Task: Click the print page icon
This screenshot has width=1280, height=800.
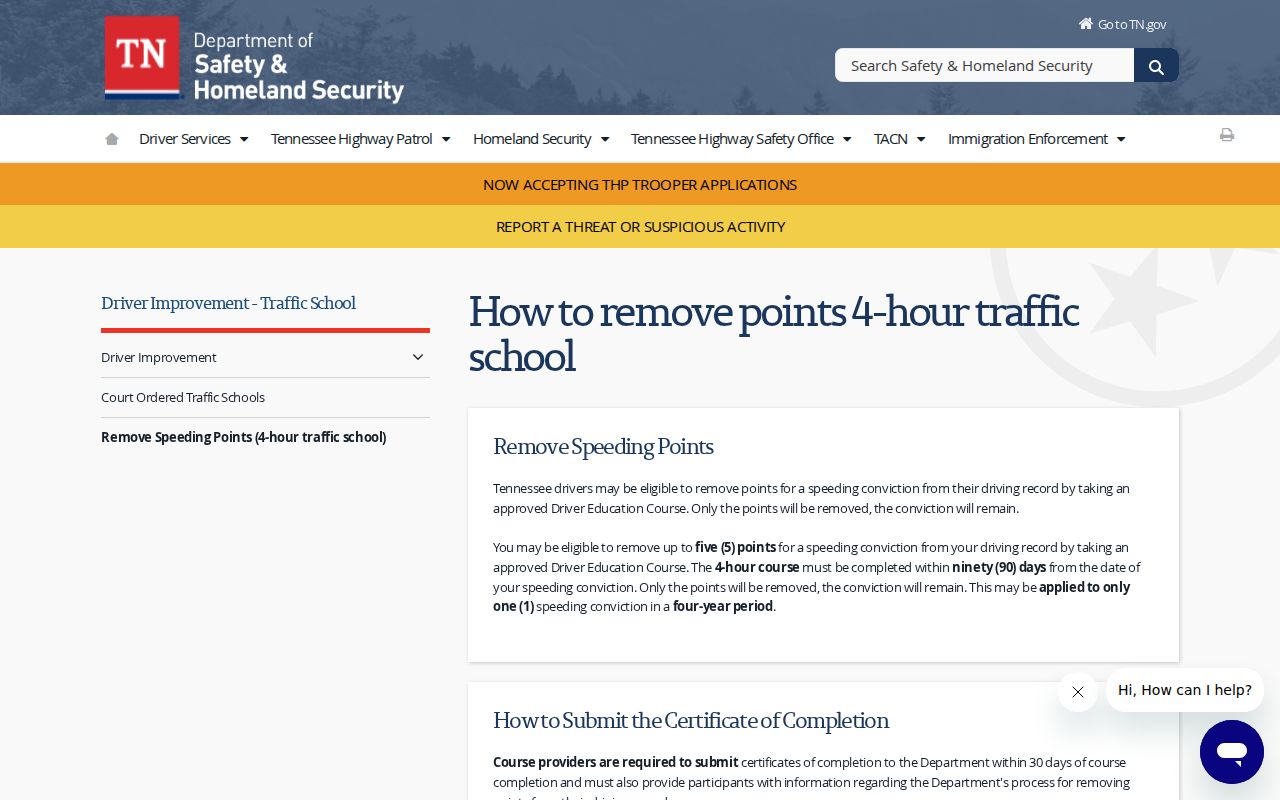Action: 1227,135
